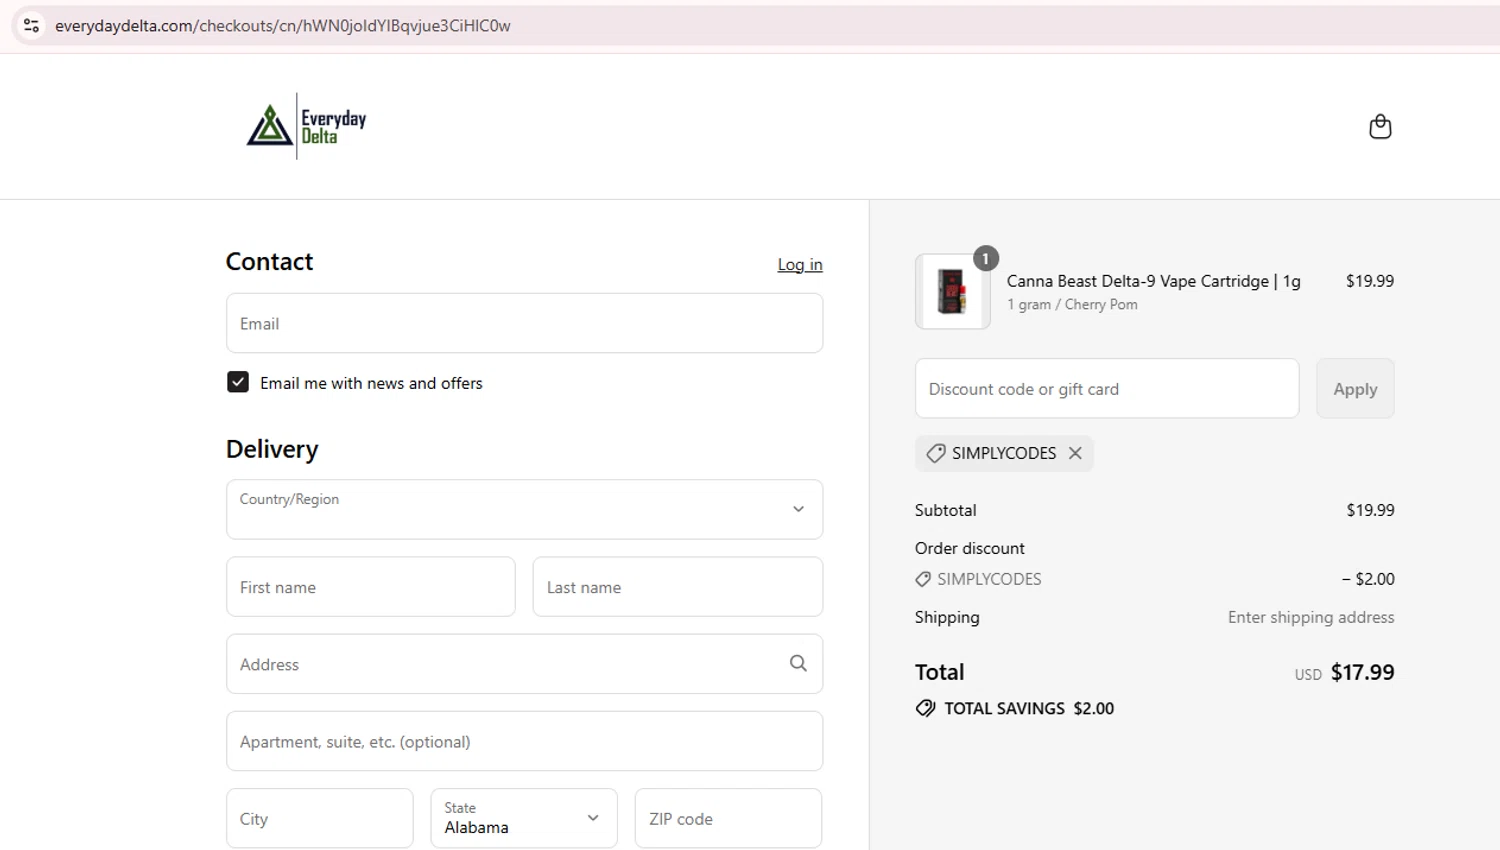This screenshot has width=1500, height=850.
Task: Focus the Email input field
Action: 524,323
